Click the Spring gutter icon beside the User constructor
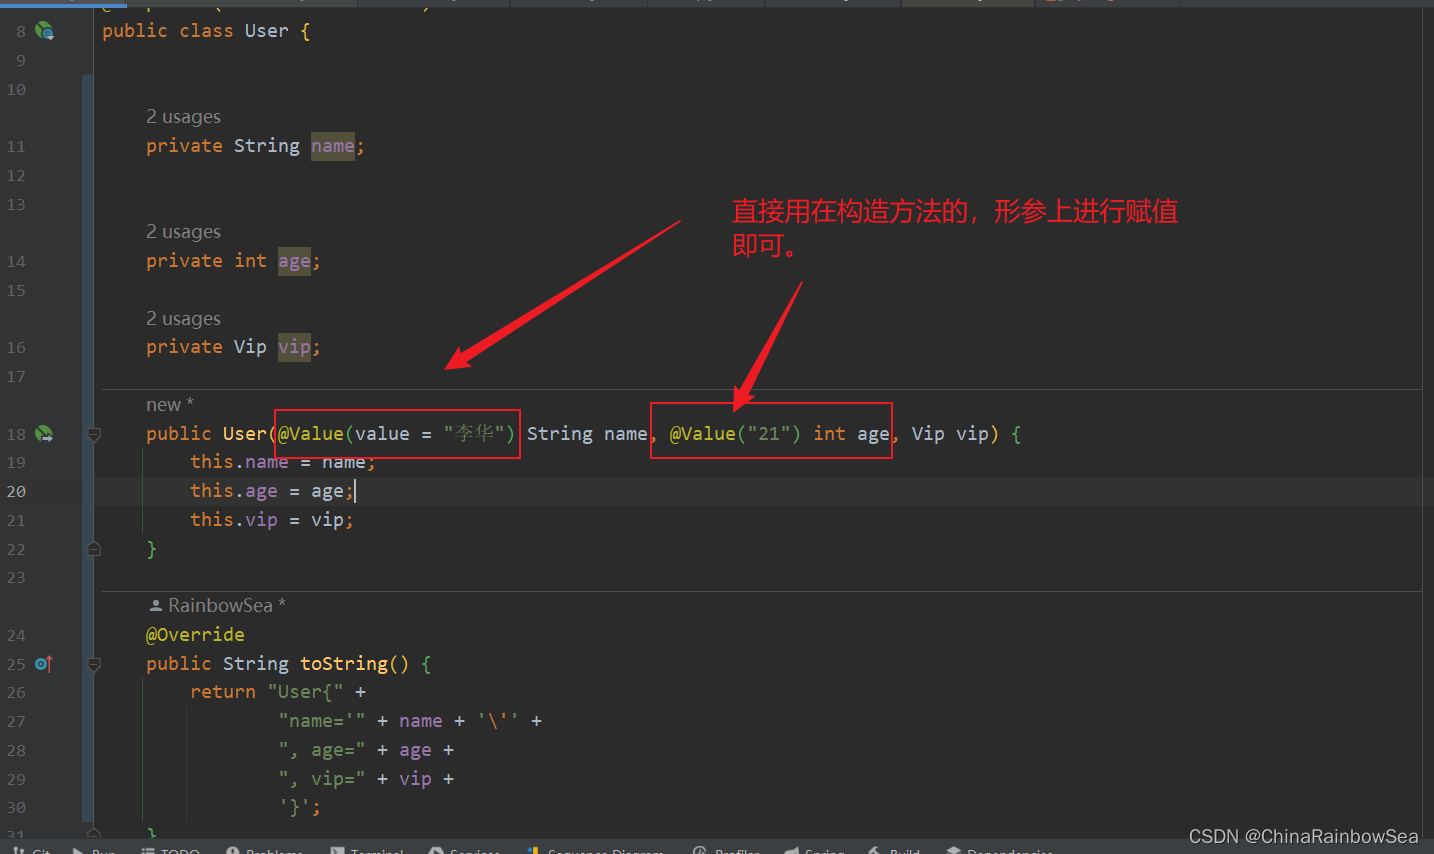This screenshot has height=854, width=1434. (x=44, y=434)
